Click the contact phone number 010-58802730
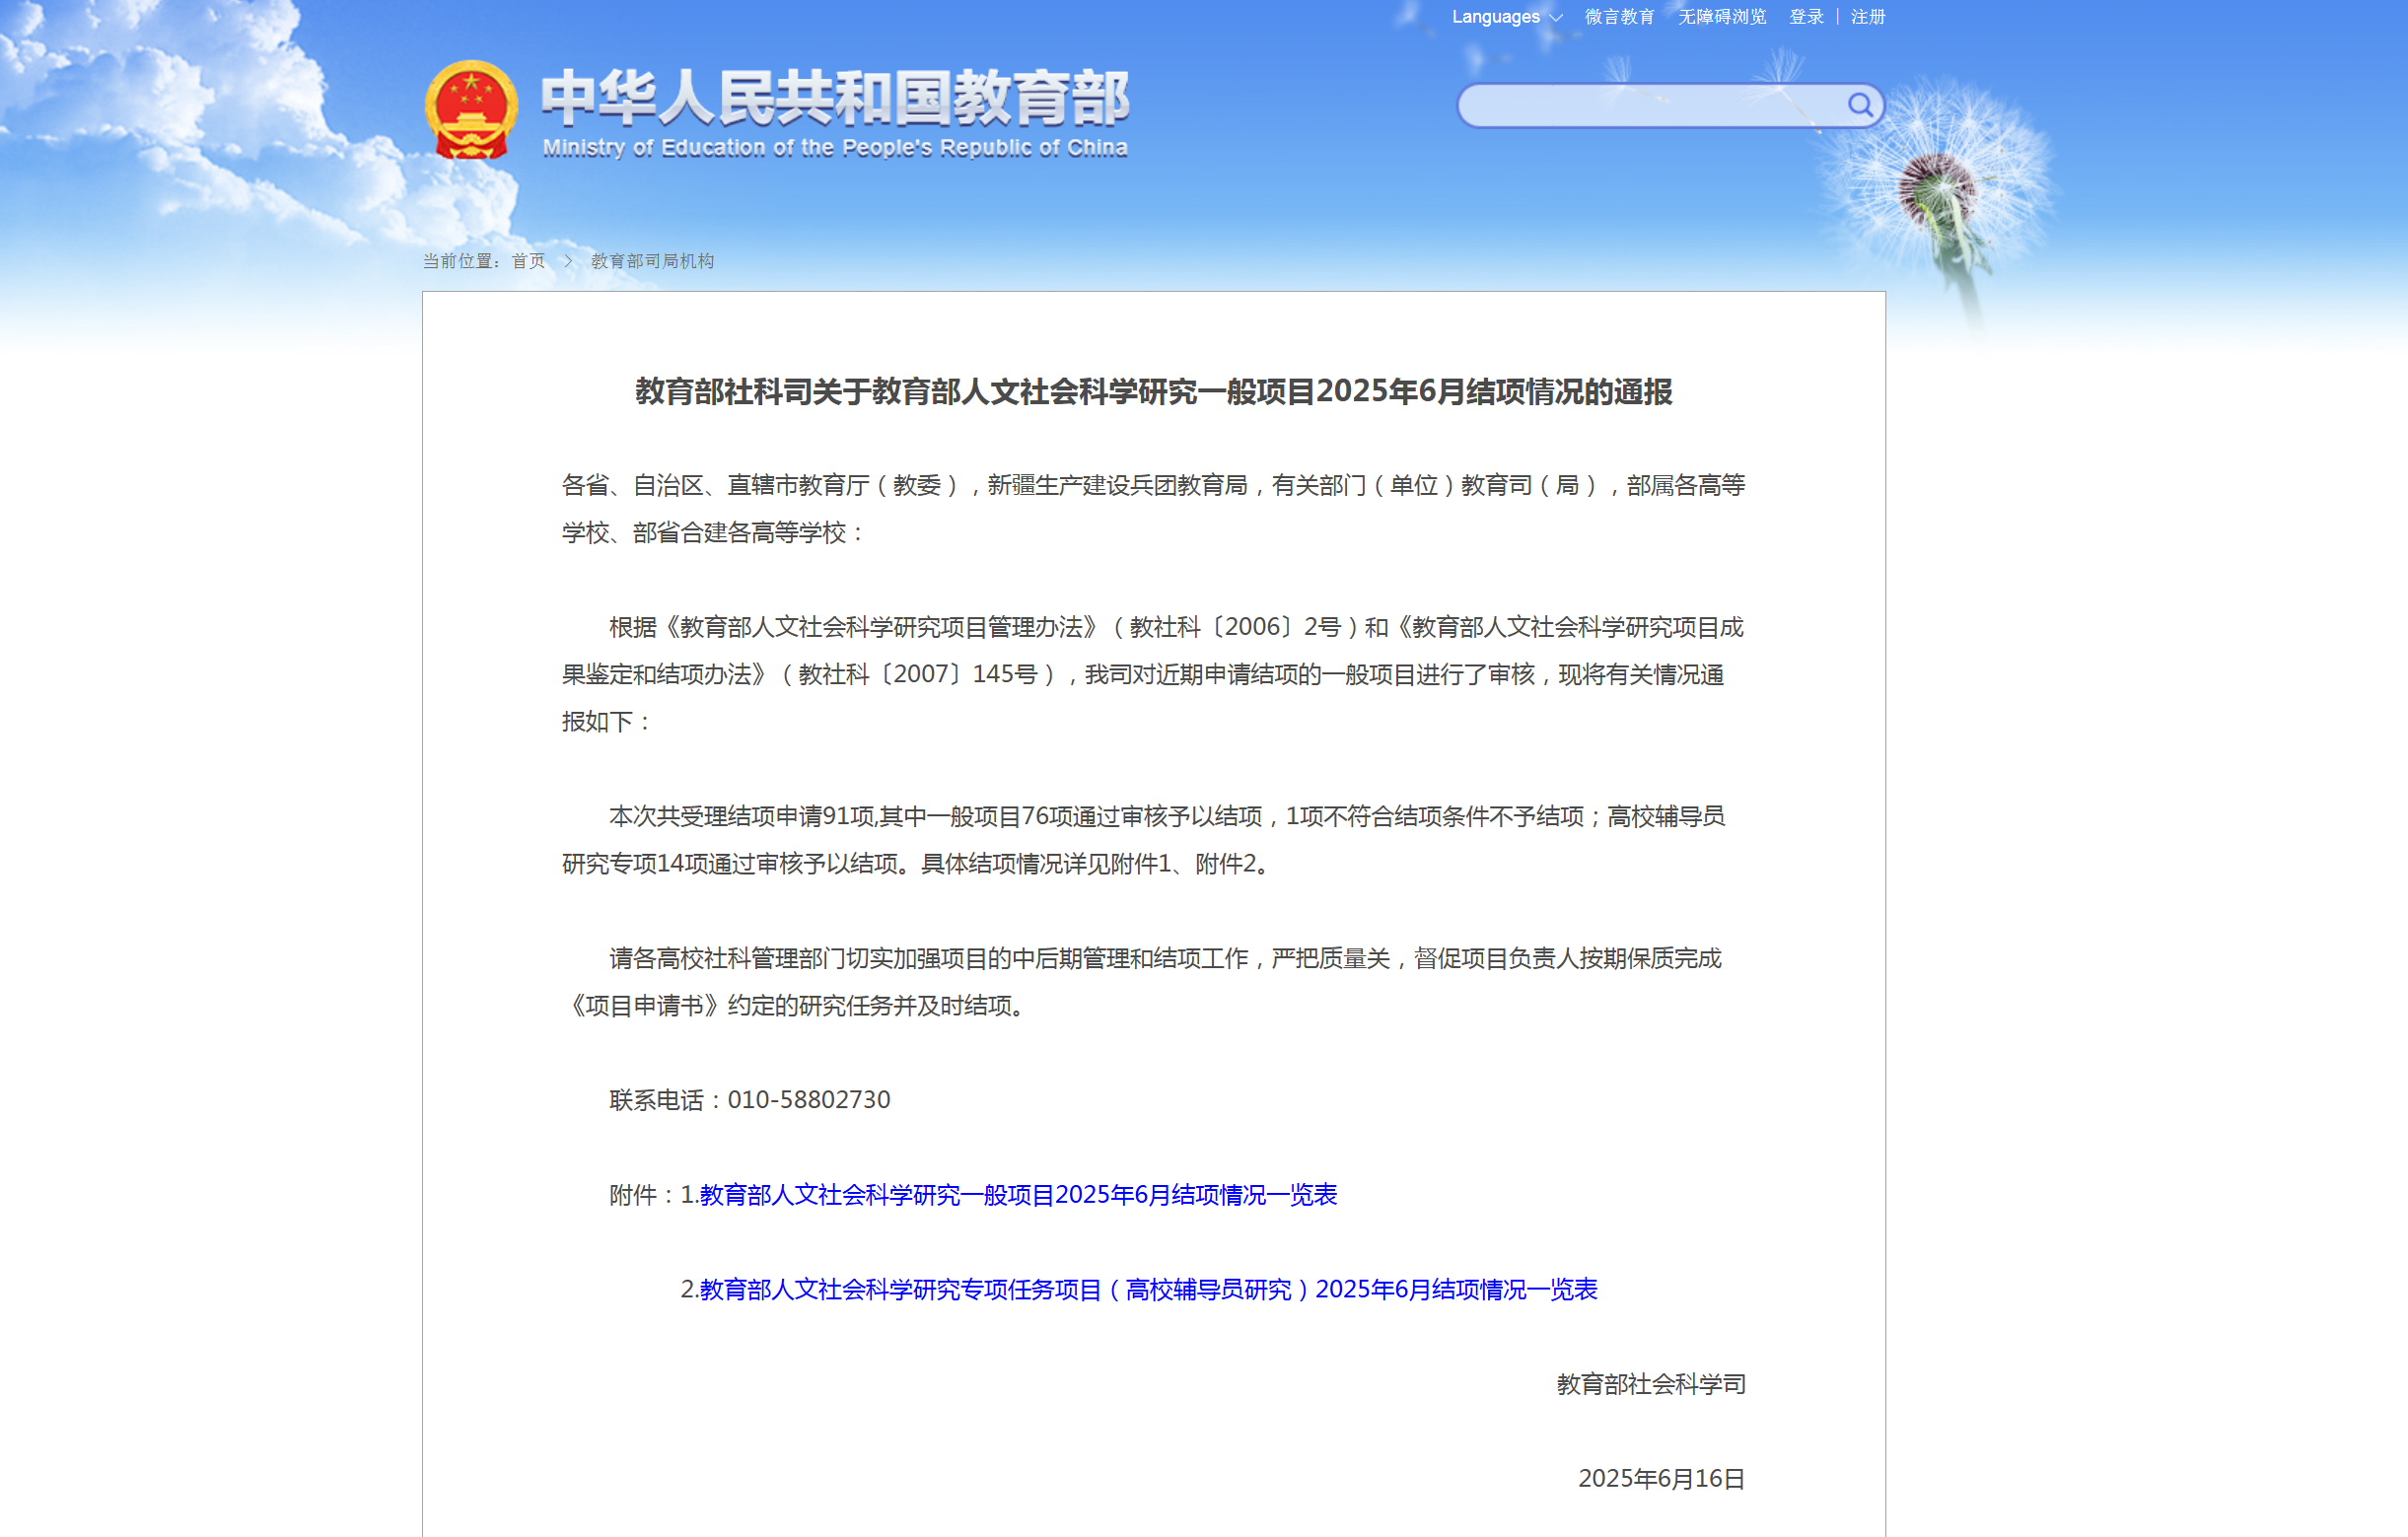The image size is (2408, 1537). 808,1100
